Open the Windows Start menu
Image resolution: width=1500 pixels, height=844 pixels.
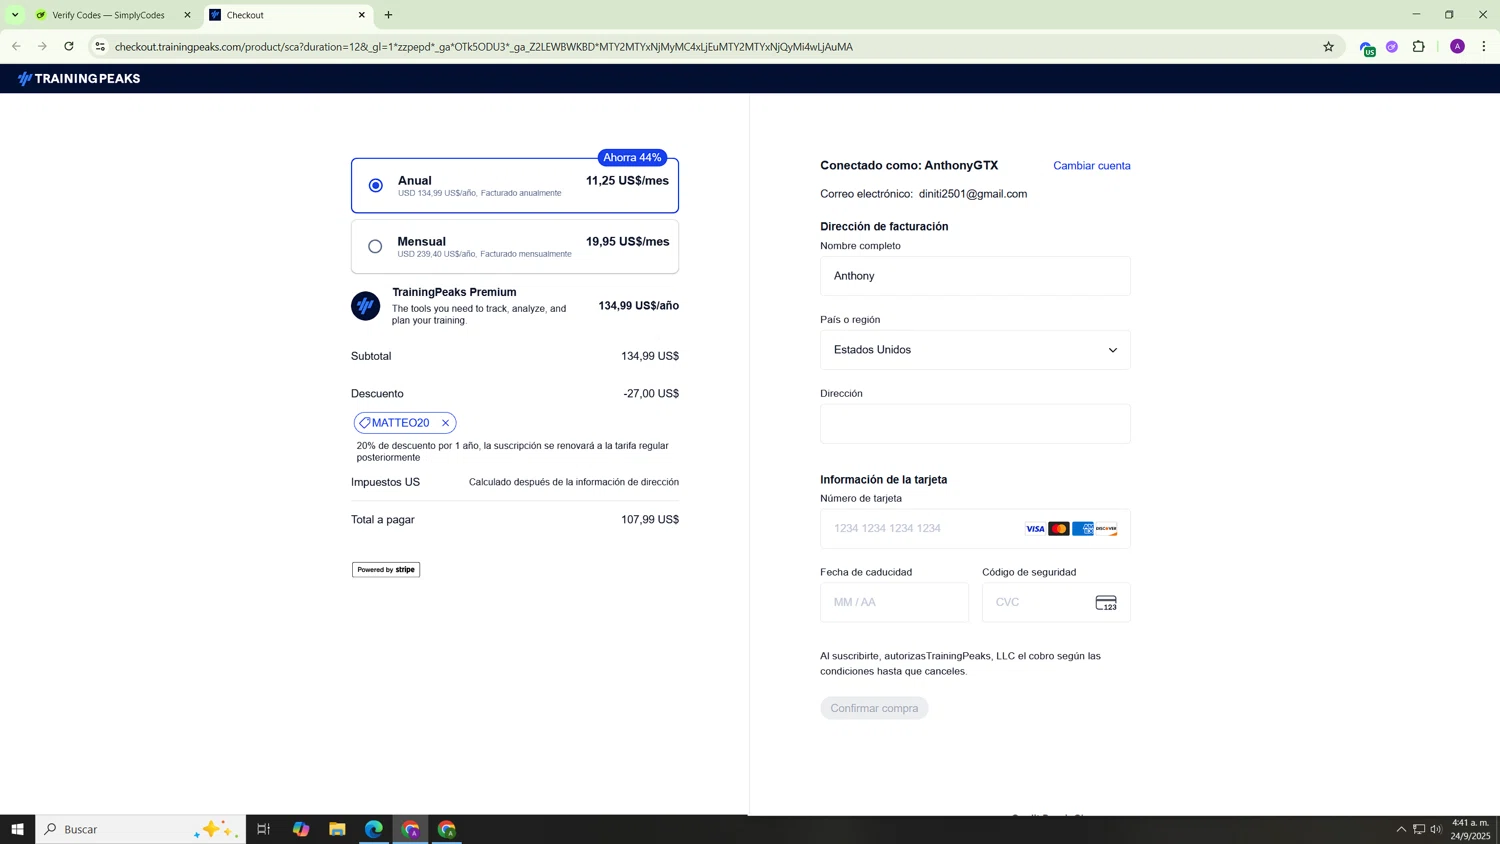point(17,829)
